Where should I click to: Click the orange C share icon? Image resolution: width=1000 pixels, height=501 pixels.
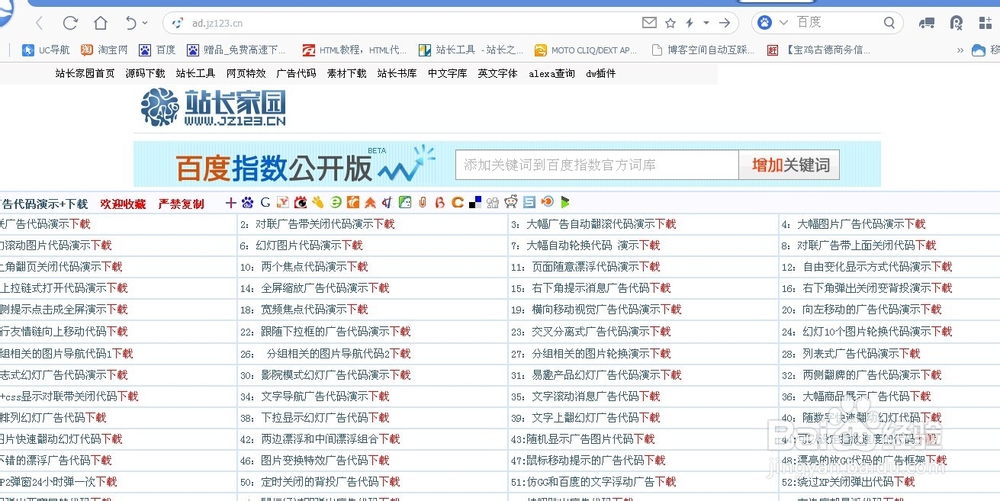pos(457,203)
